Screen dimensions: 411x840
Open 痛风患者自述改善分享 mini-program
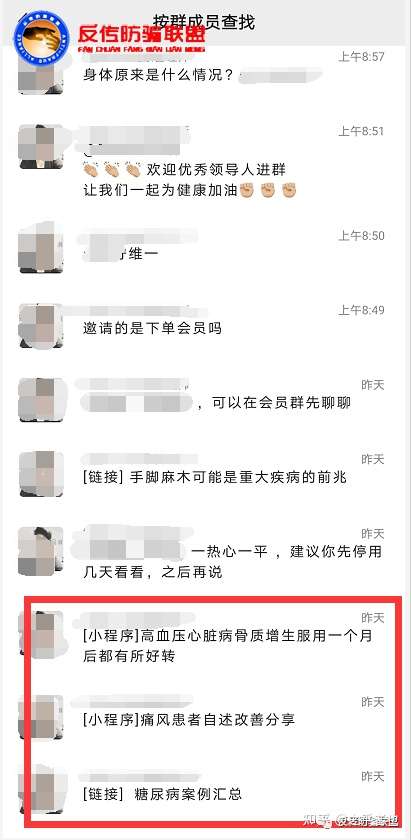[x=189, y=719]
